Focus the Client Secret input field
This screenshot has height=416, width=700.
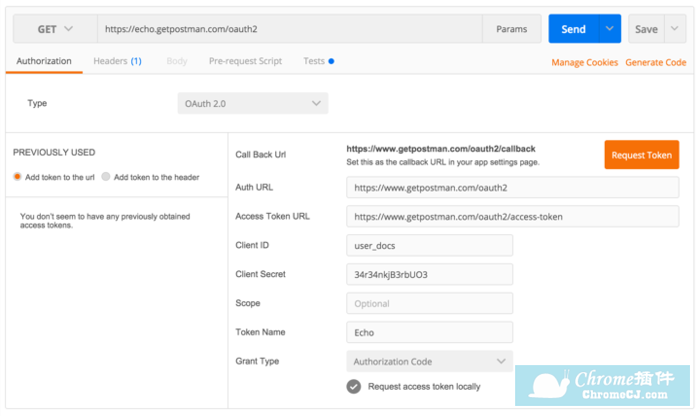click(x=429, y=275)
